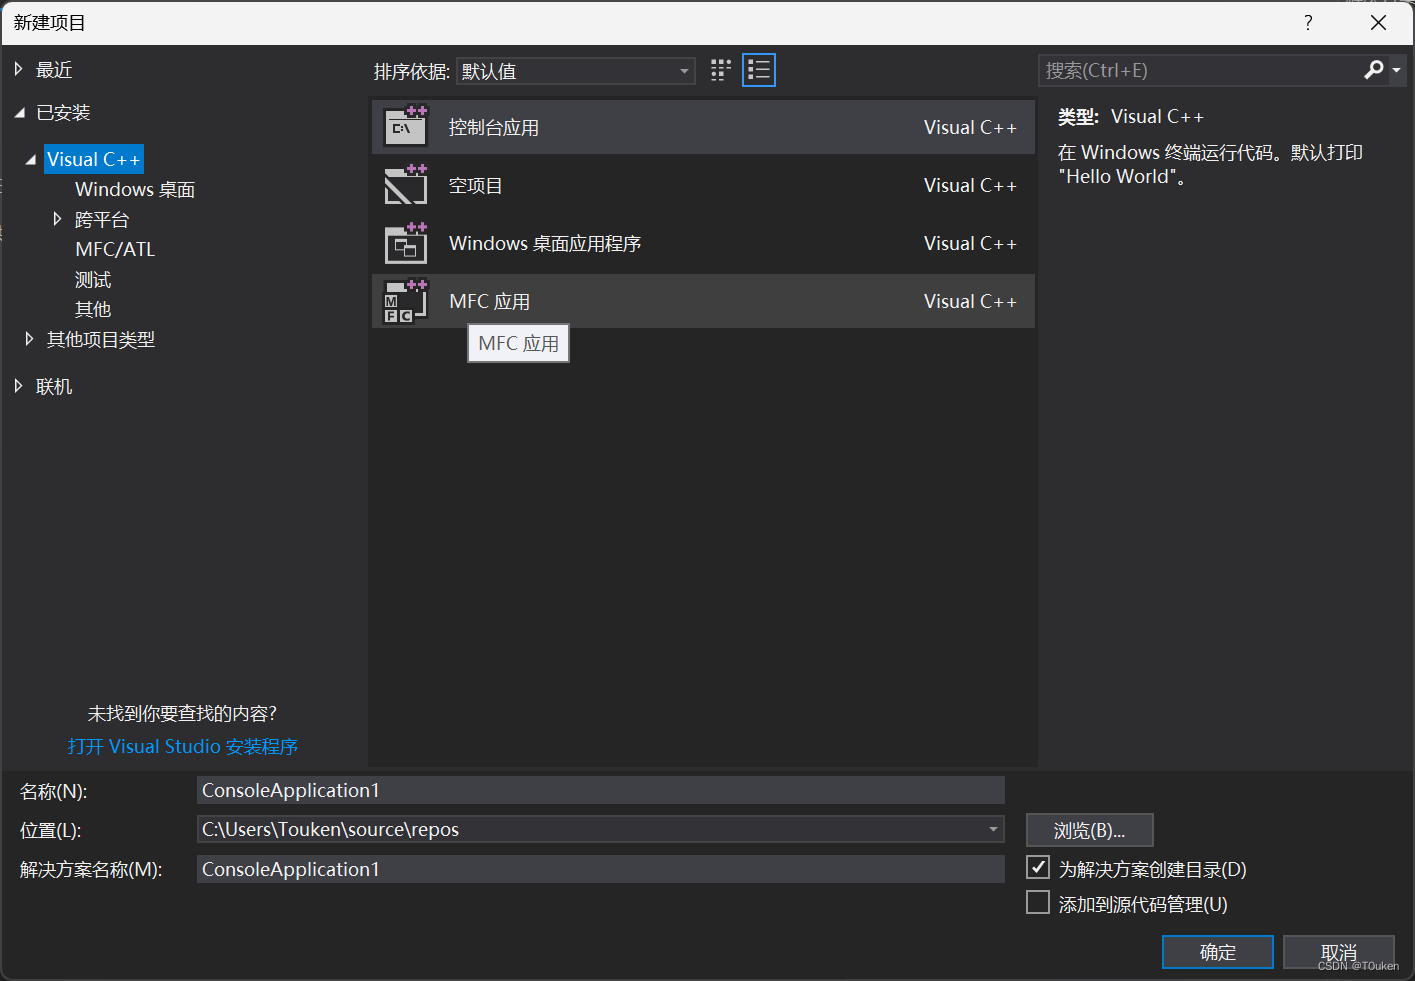The height and width of the screenshot is (981, 1415).
Task: Click 取消 button
Action: click(1338, 952)
